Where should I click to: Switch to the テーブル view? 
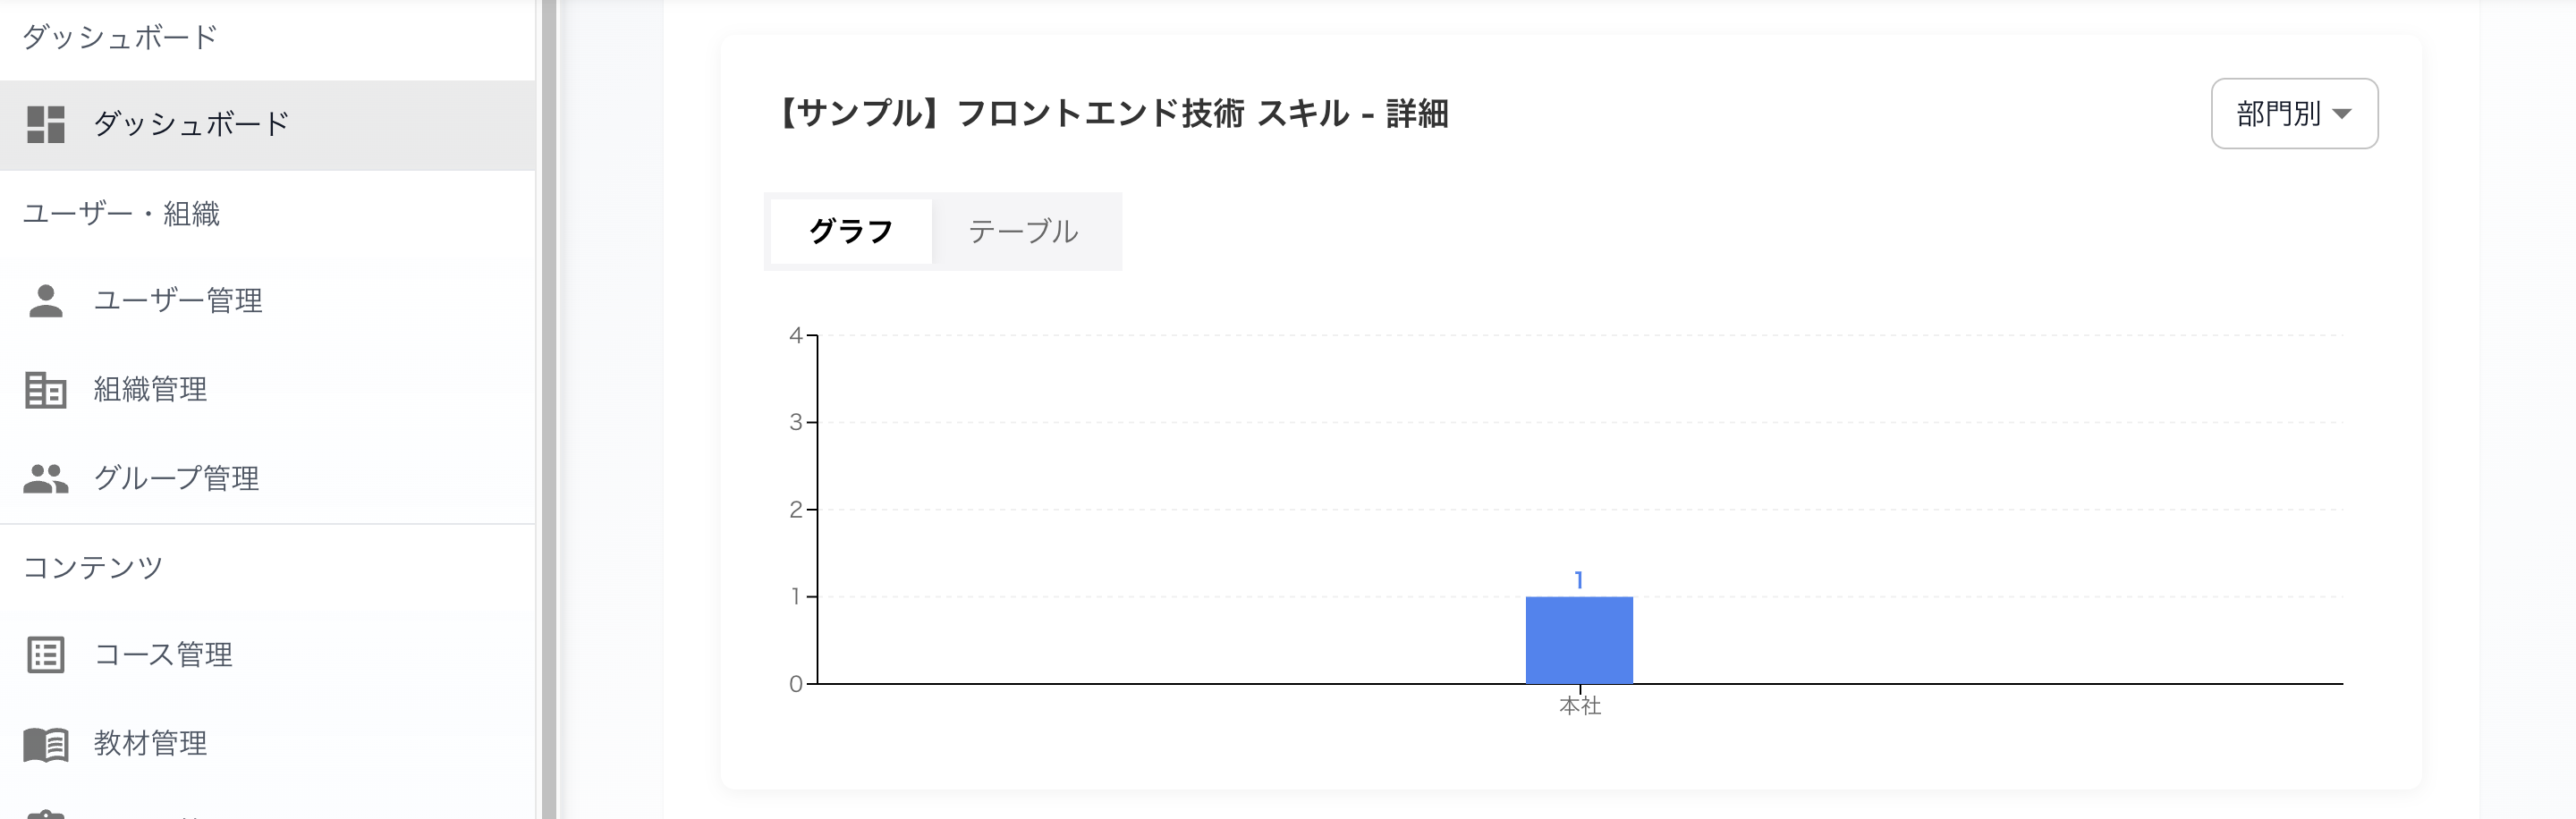[1023, 231]
